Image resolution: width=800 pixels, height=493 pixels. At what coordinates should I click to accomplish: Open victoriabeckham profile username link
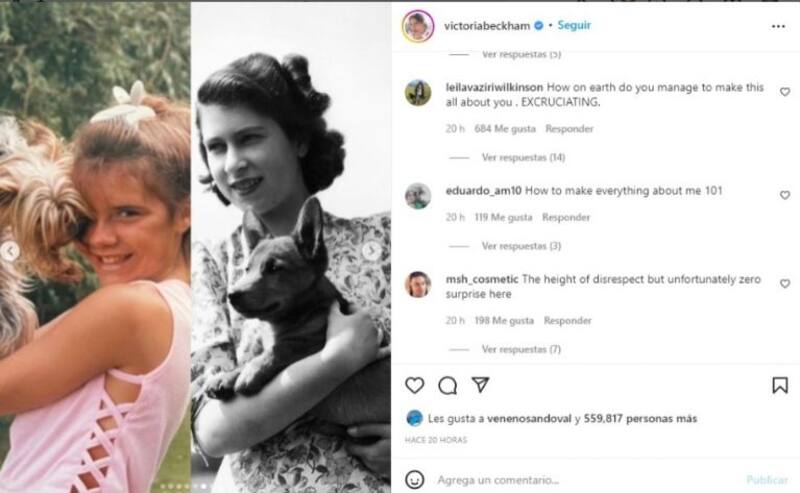coord(484,25)
